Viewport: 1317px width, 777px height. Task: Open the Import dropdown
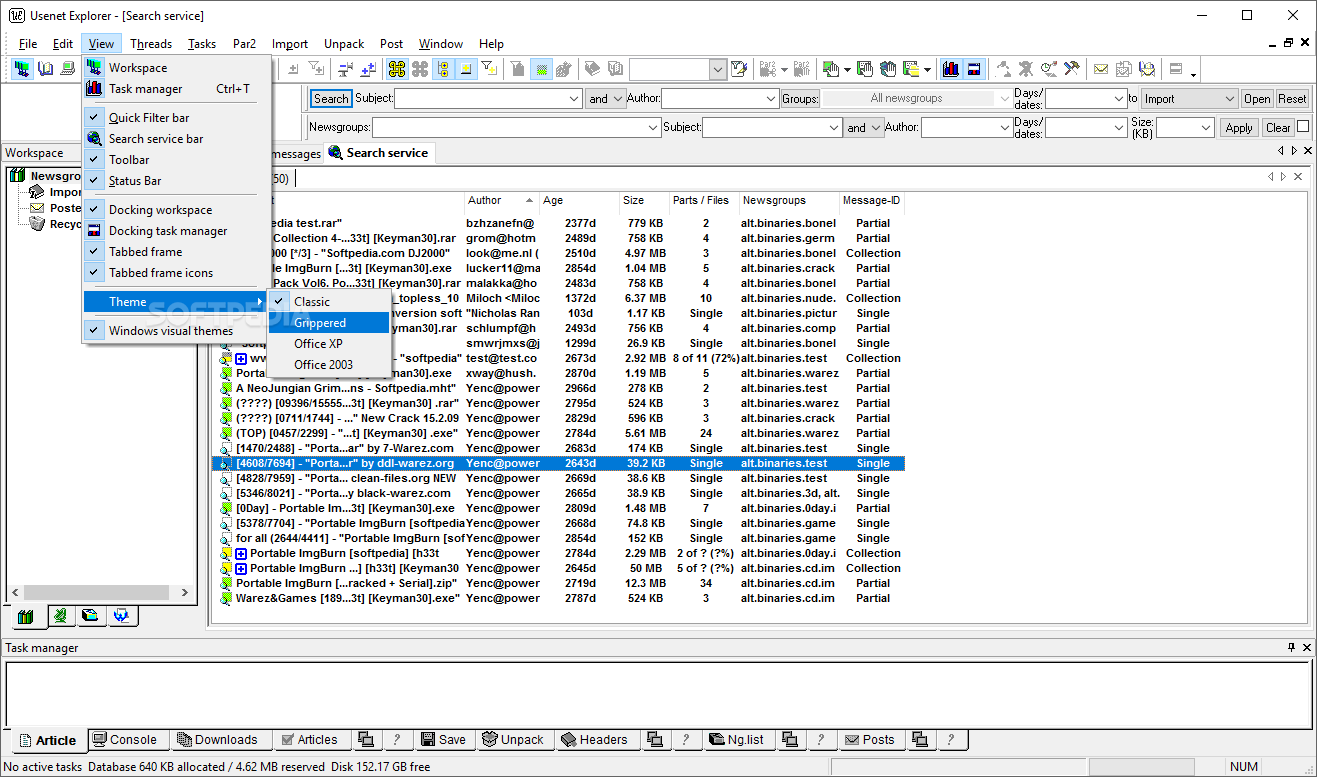[x=1229, y=99]
